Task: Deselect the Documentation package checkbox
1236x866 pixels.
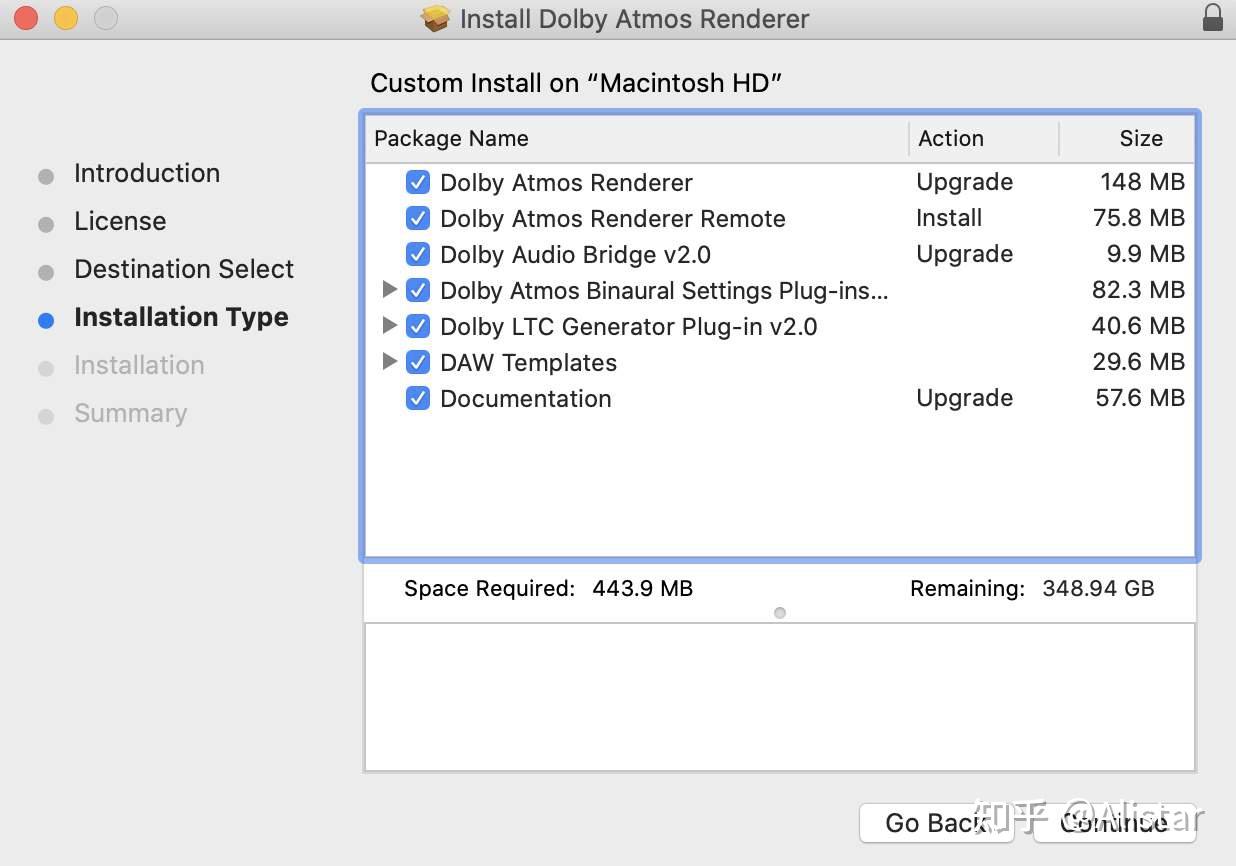Action: [x=418, y=398]
